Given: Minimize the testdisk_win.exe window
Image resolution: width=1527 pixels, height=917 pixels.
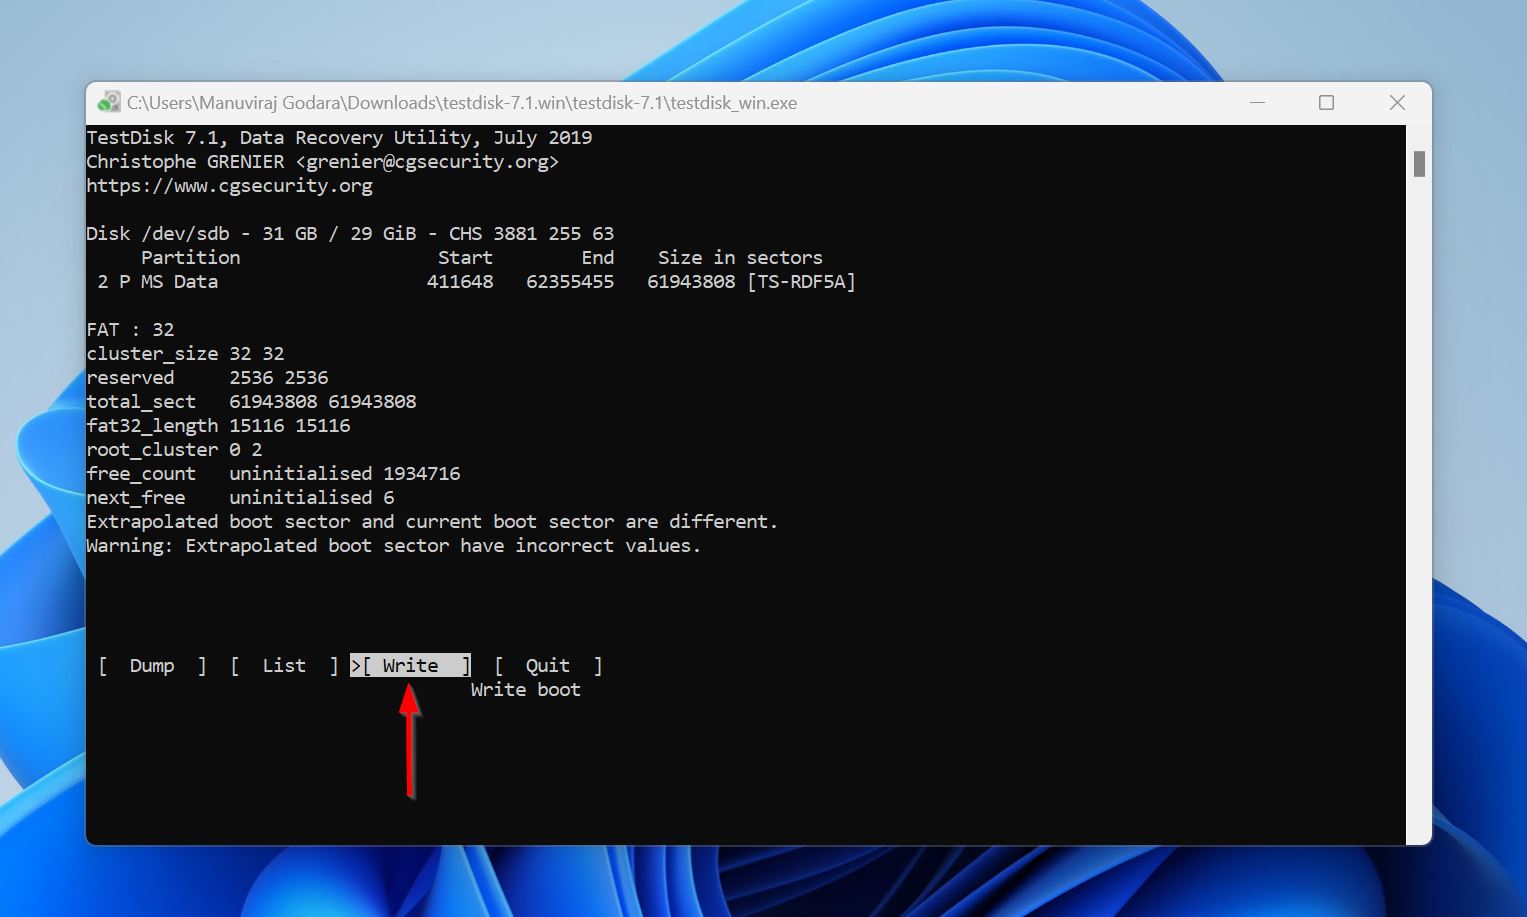Looking at the screenshot, I should (1258, 103).
